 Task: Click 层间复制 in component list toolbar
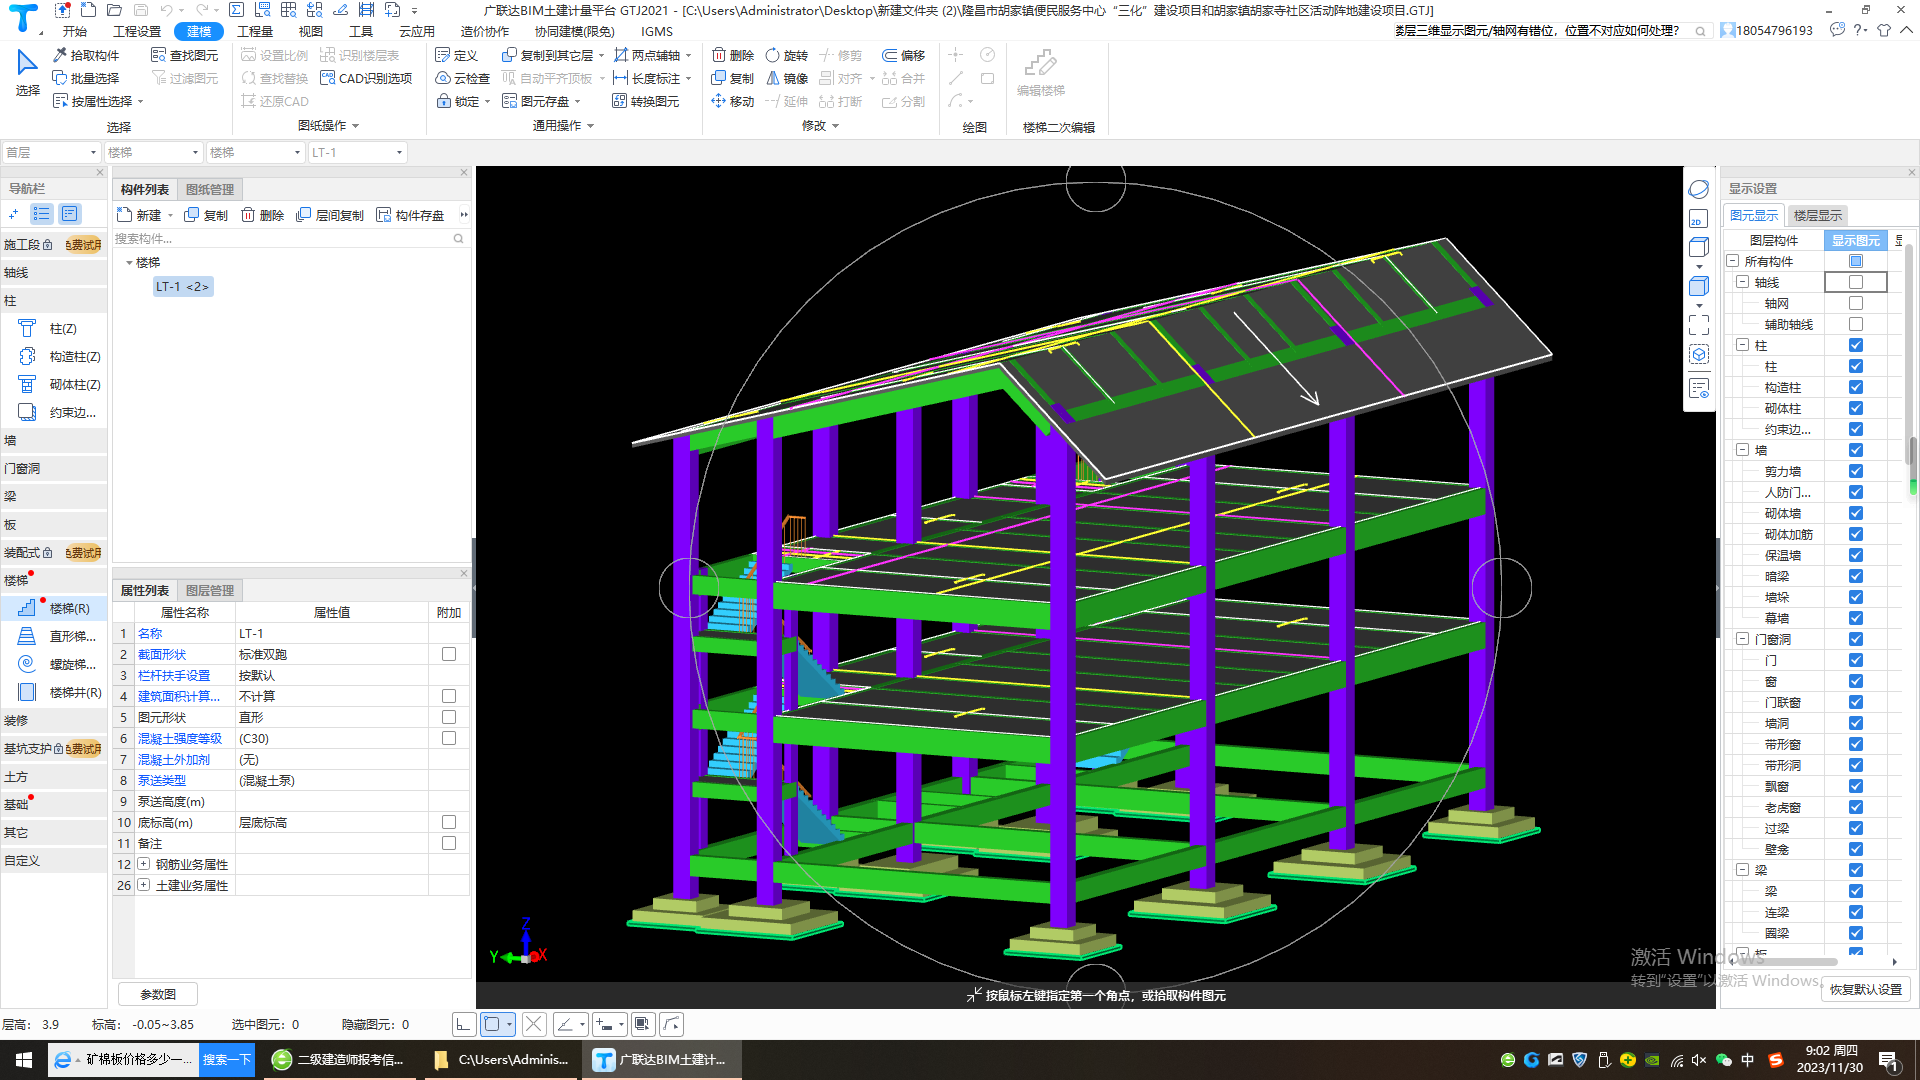[330, 215]
